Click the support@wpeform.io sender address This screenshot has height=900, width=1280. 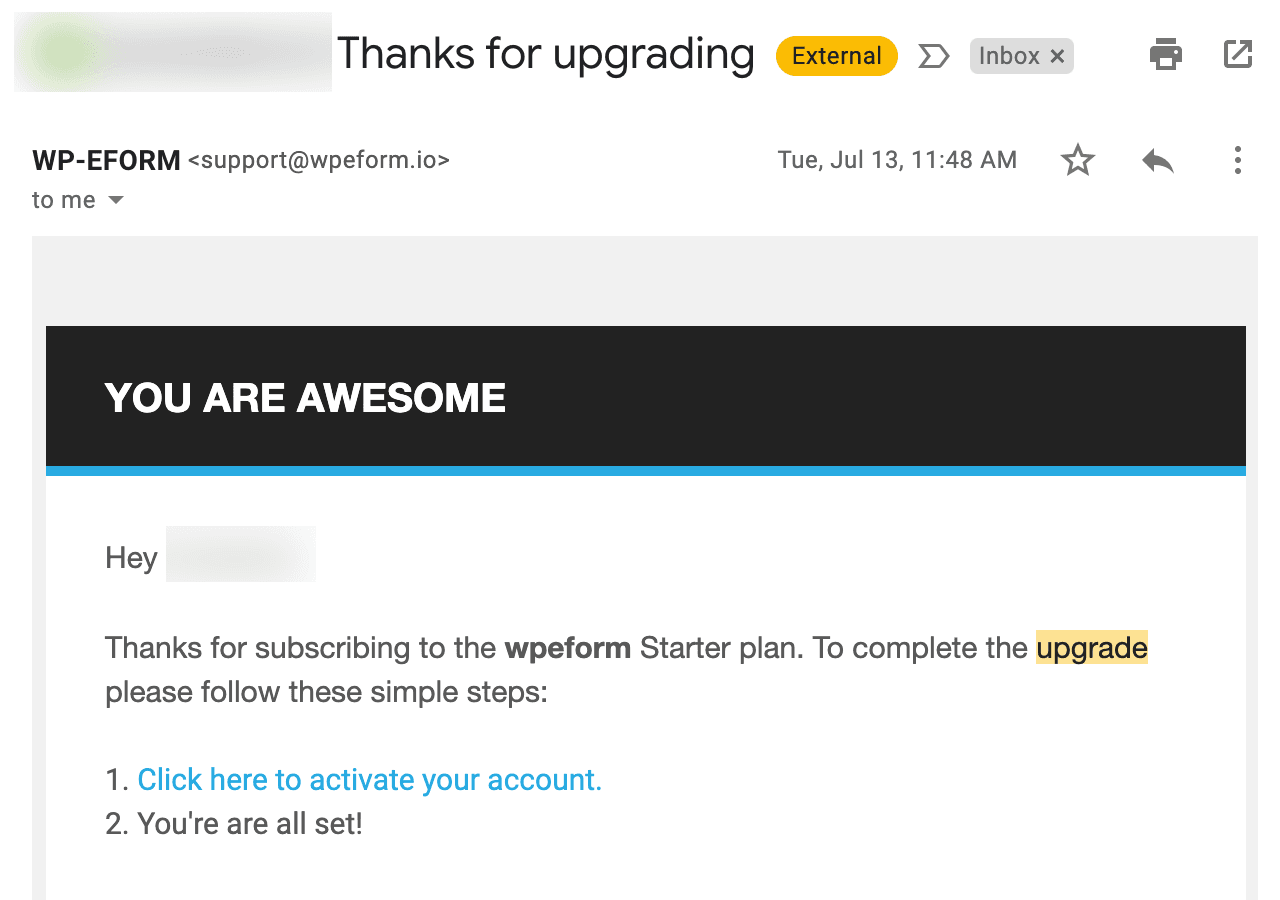pos(319,160)
